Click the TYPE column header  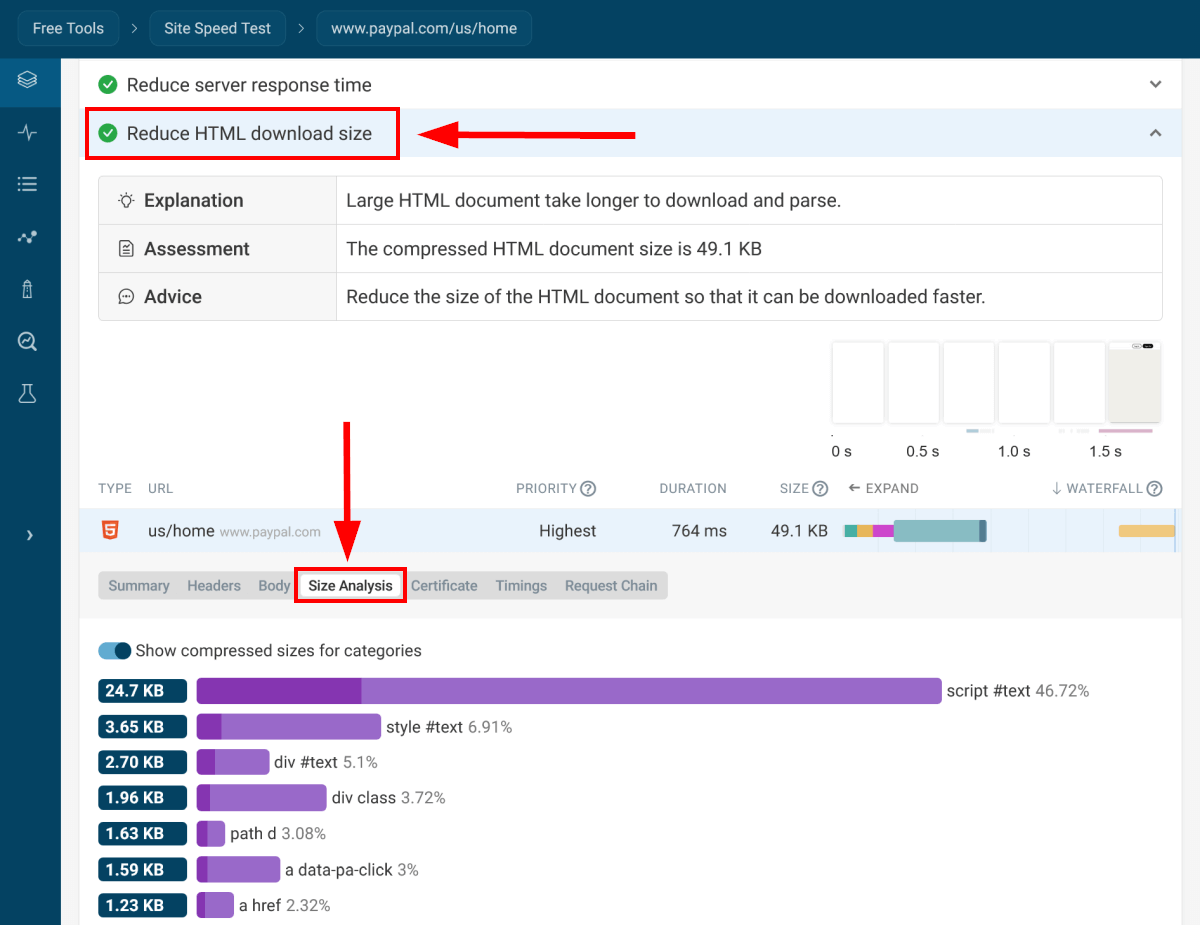point(115,489)
